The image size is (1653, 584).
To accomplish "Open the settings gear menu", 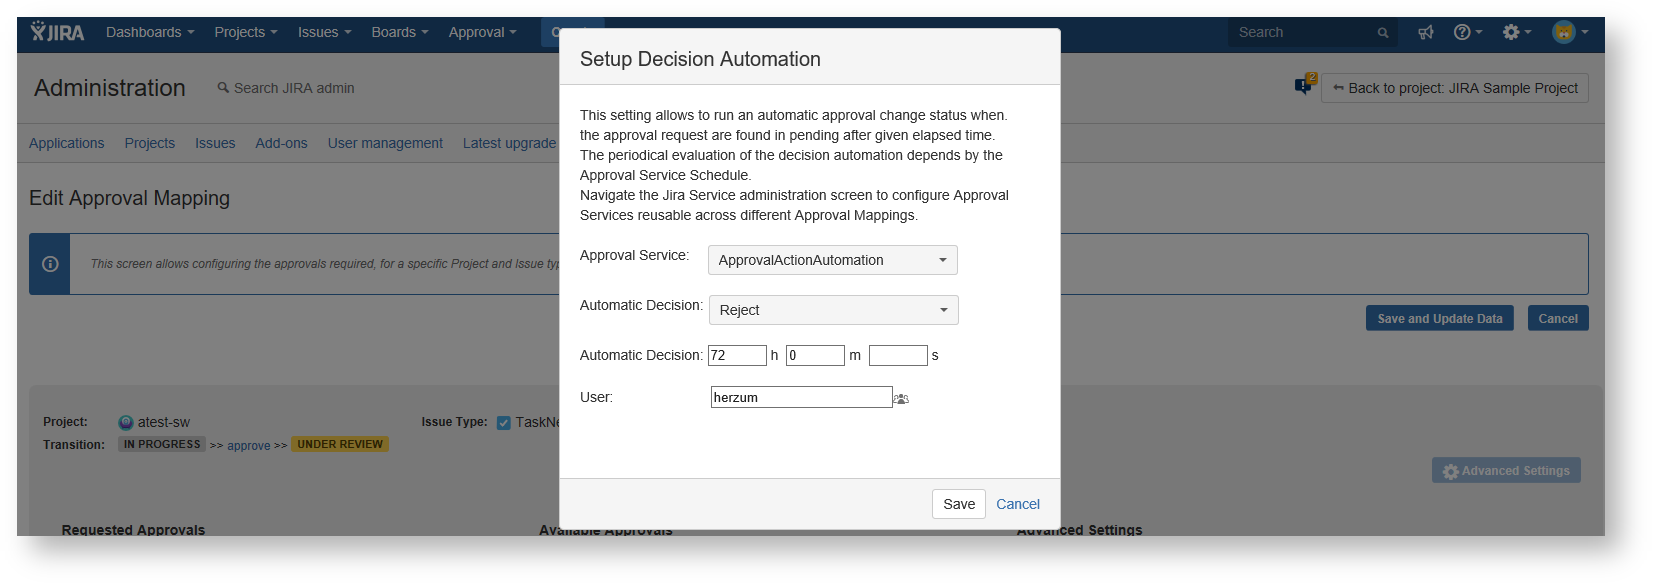I will 1515,32.
